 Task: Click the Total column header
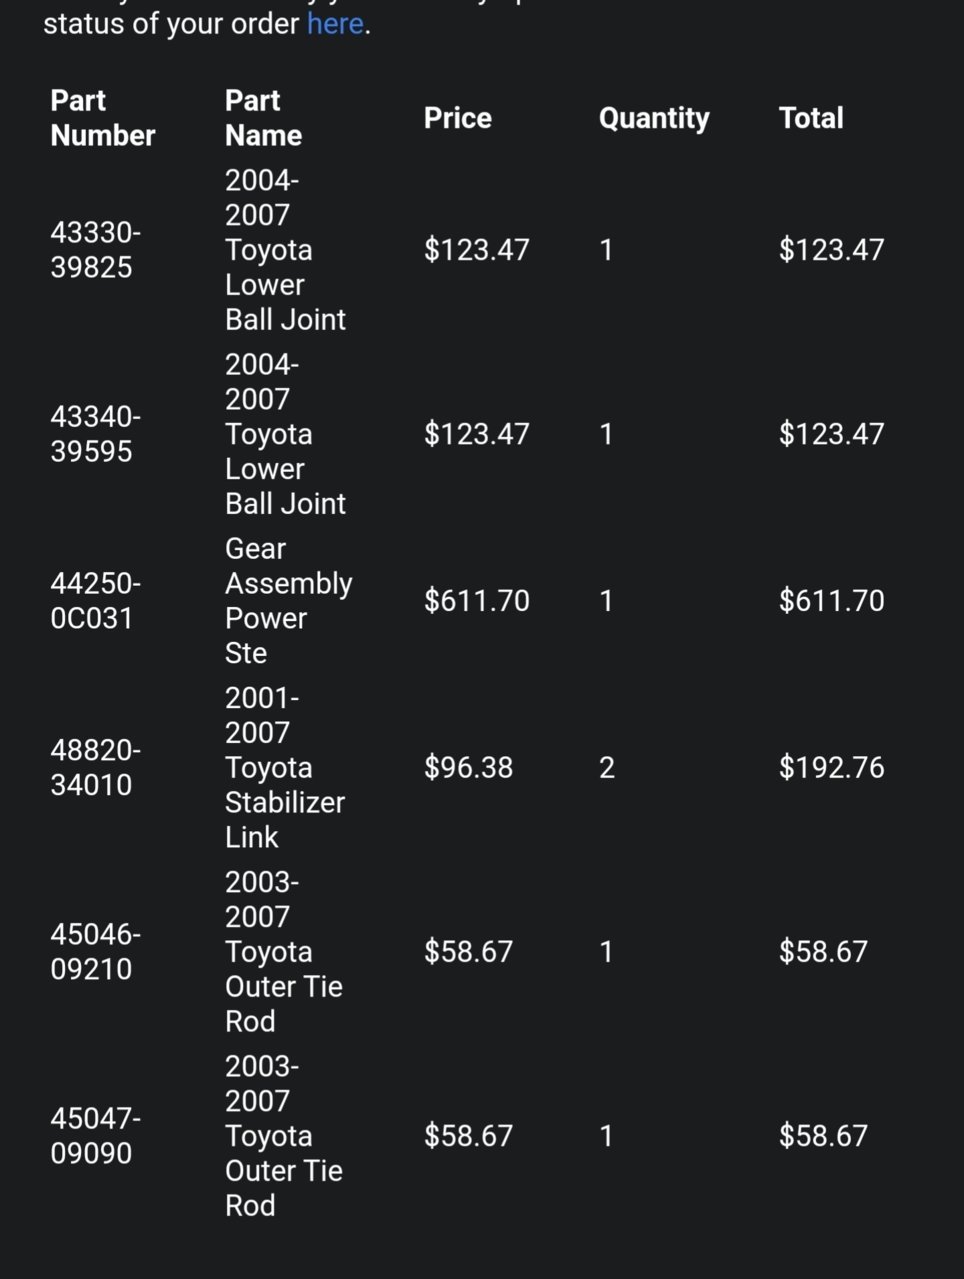811,118
